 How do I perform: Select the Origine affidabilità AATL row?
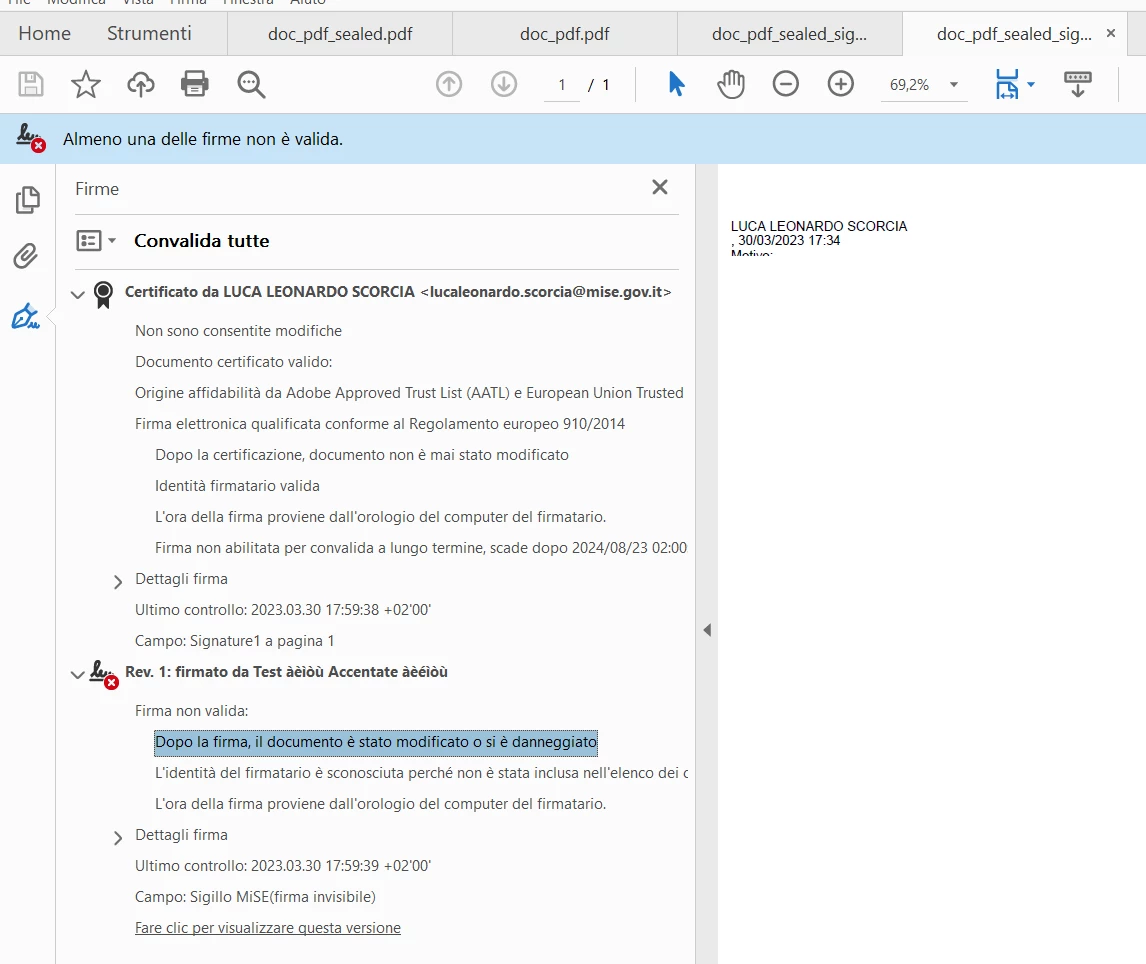coord(409,392)
